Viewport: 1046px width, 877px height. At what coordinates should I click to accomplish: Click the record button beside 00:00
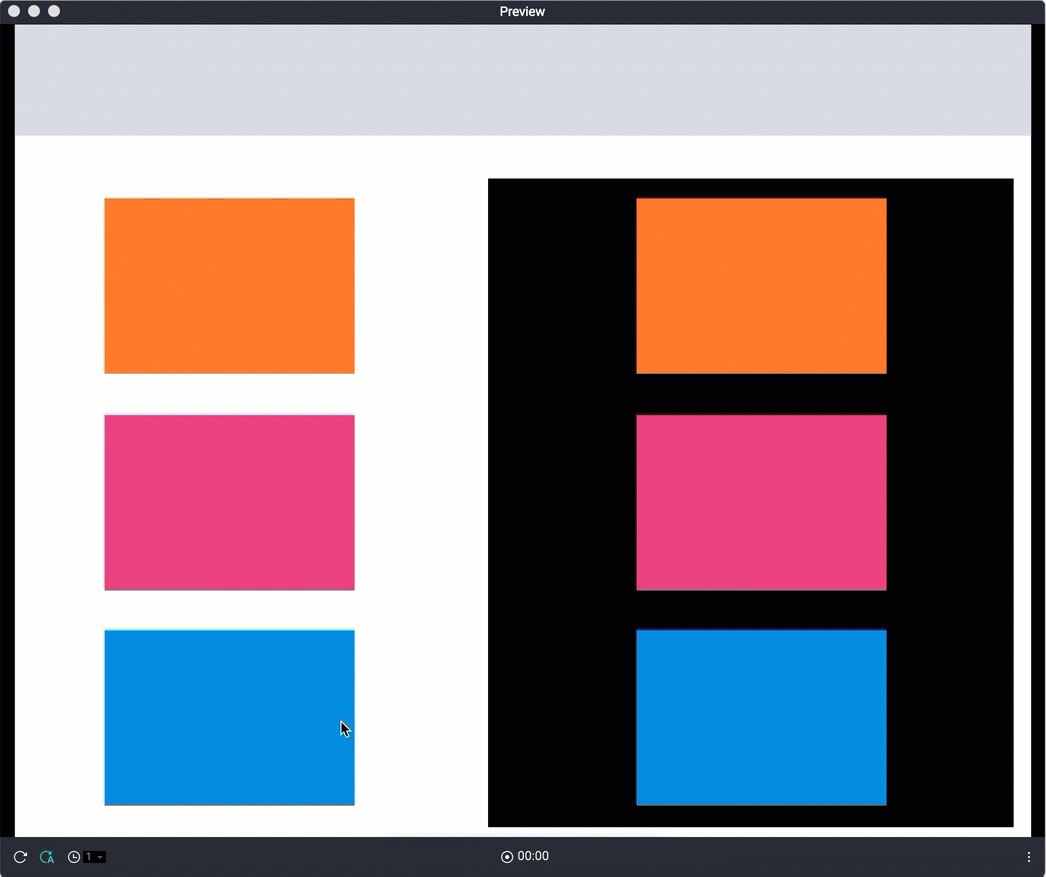507,856
